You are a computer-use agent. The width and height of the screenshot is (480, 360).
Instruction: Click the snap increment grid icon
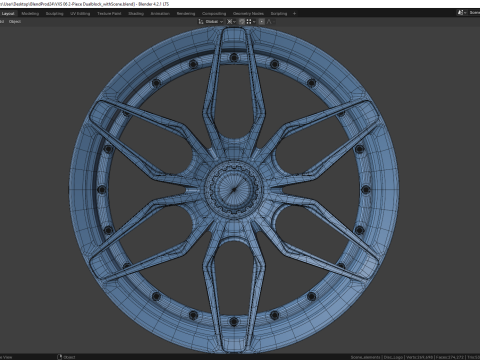pyautogui.click(x=249, y=22)
